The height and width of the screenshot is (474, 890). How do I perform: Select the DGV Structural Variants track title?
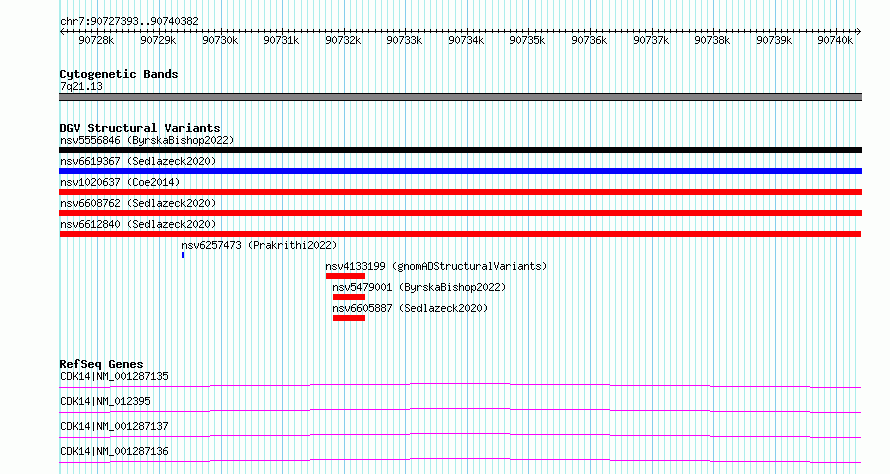[140, 128]
